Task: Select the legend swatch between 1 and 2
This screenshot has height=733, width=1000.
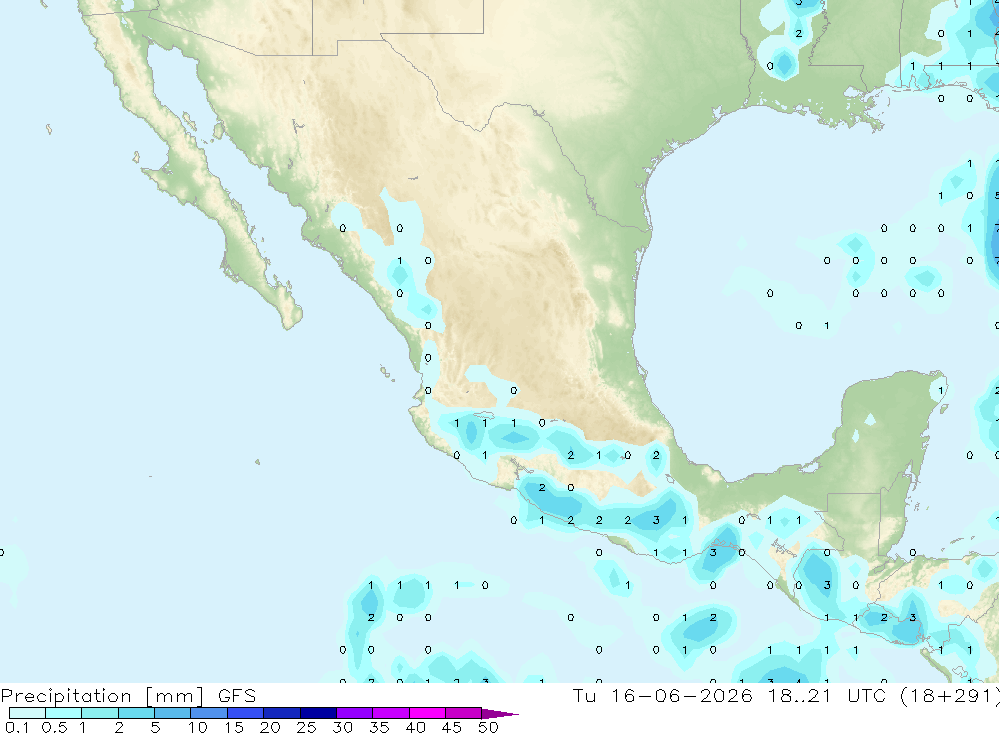Action: (x=100, y=713)
